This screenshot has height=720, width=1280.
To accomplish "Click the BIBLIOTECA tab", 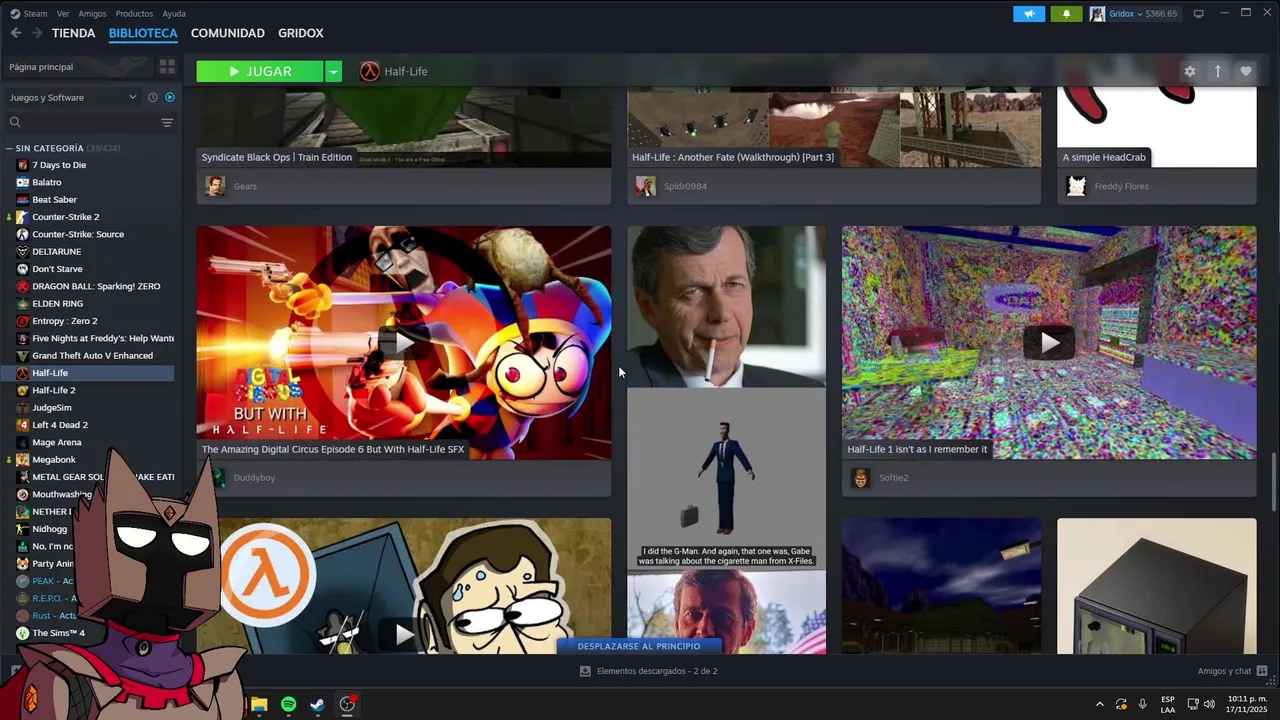I will (143, 33).
